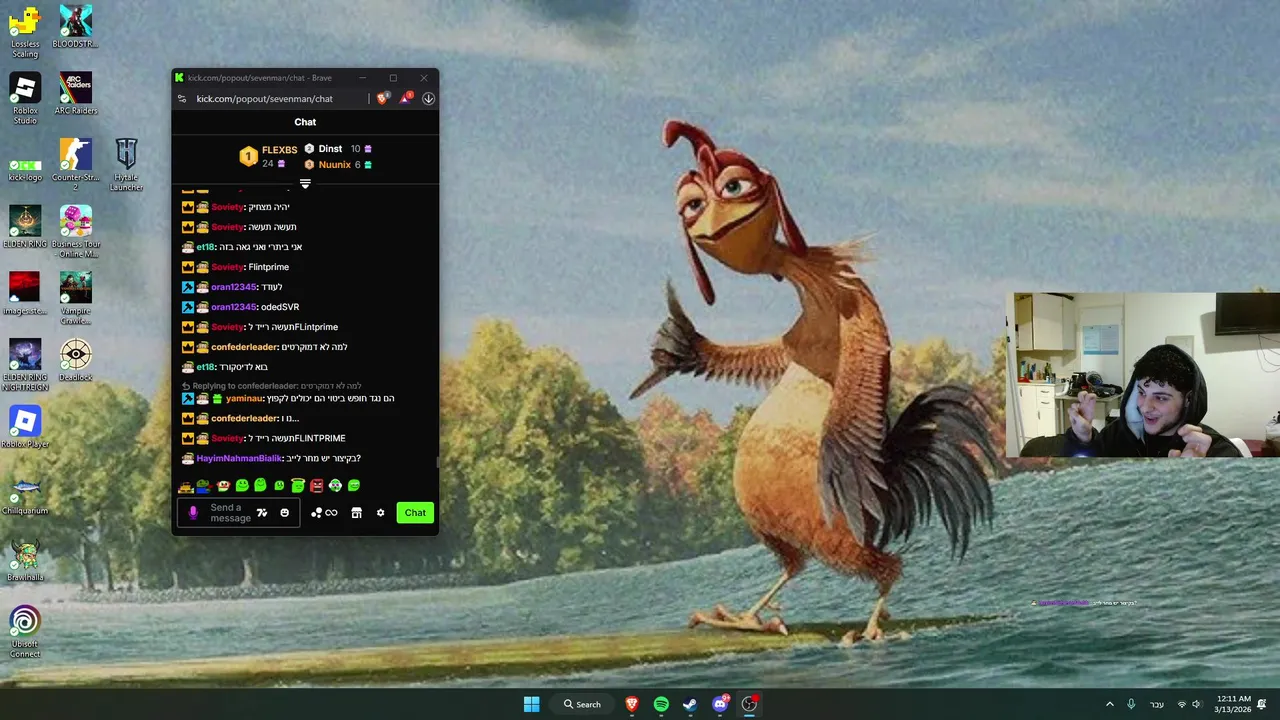The width and height of the screenshot is (1280, 720).
Task: Pick the last green laughing emote
Action: tap(354, 485)
